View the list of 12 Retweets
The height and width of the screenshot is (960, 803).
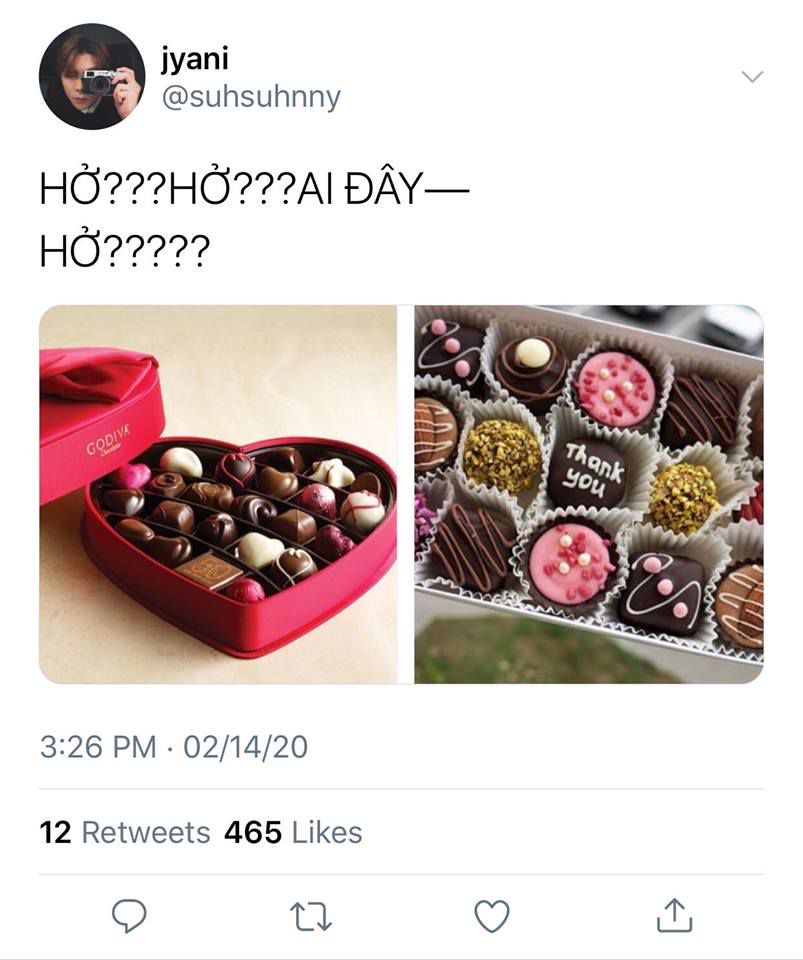pyautogui.click(x=125, y=832)
